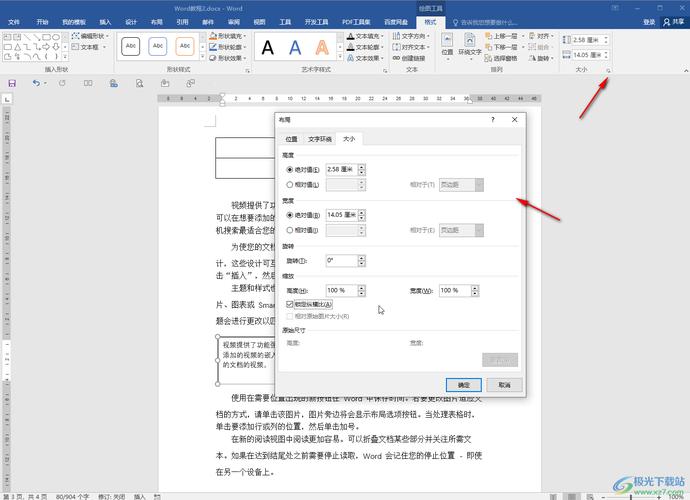The image size is (690, 500).
Task: Click the 位置 position button
Action: pos(447,46)
